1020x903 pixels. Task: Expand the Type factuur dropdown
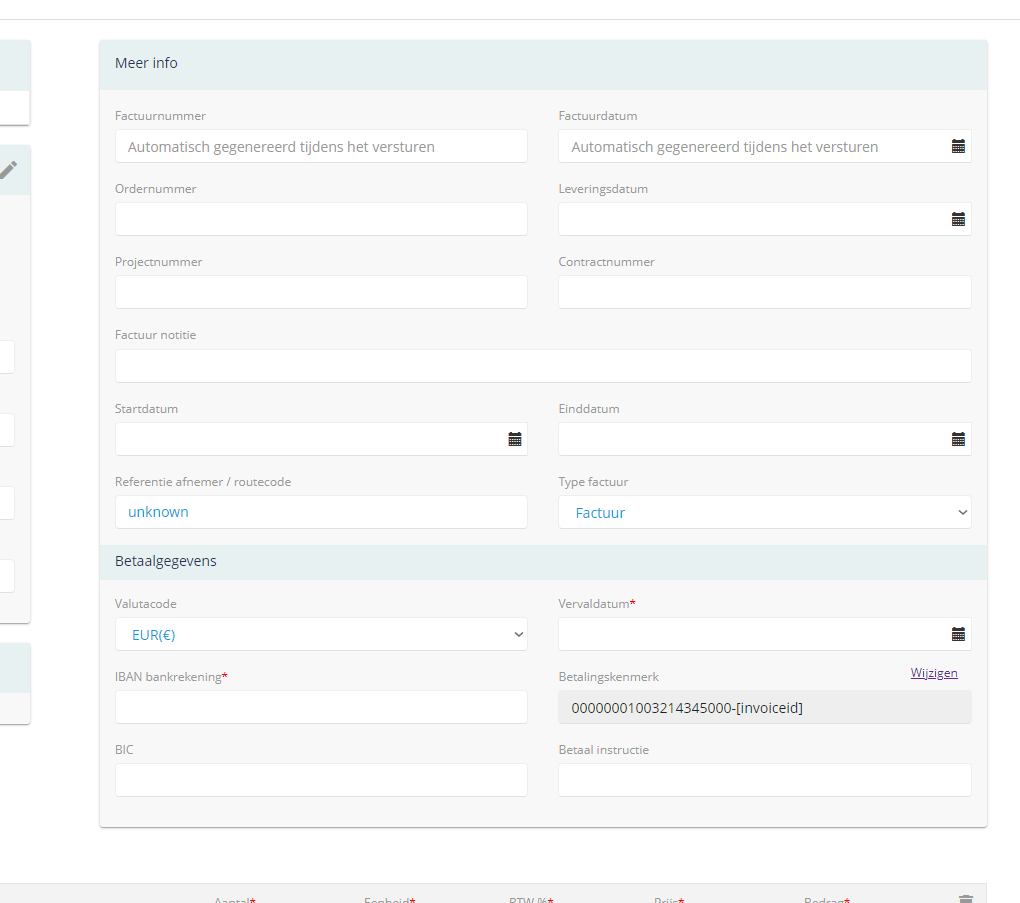pos(764,513)
